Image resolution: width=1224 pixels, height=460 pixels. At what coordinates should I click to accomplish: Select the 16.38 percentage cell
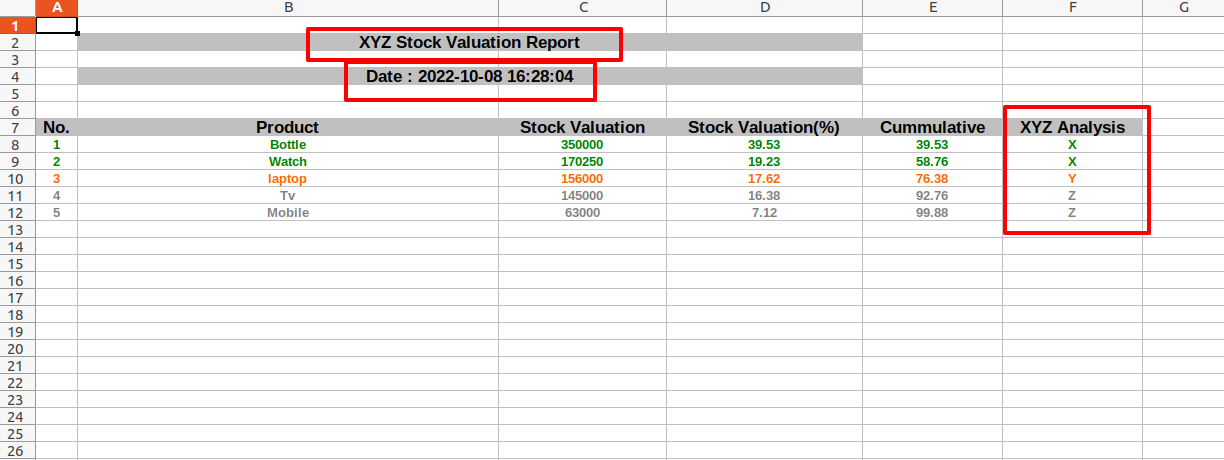(x=764, y=196)
